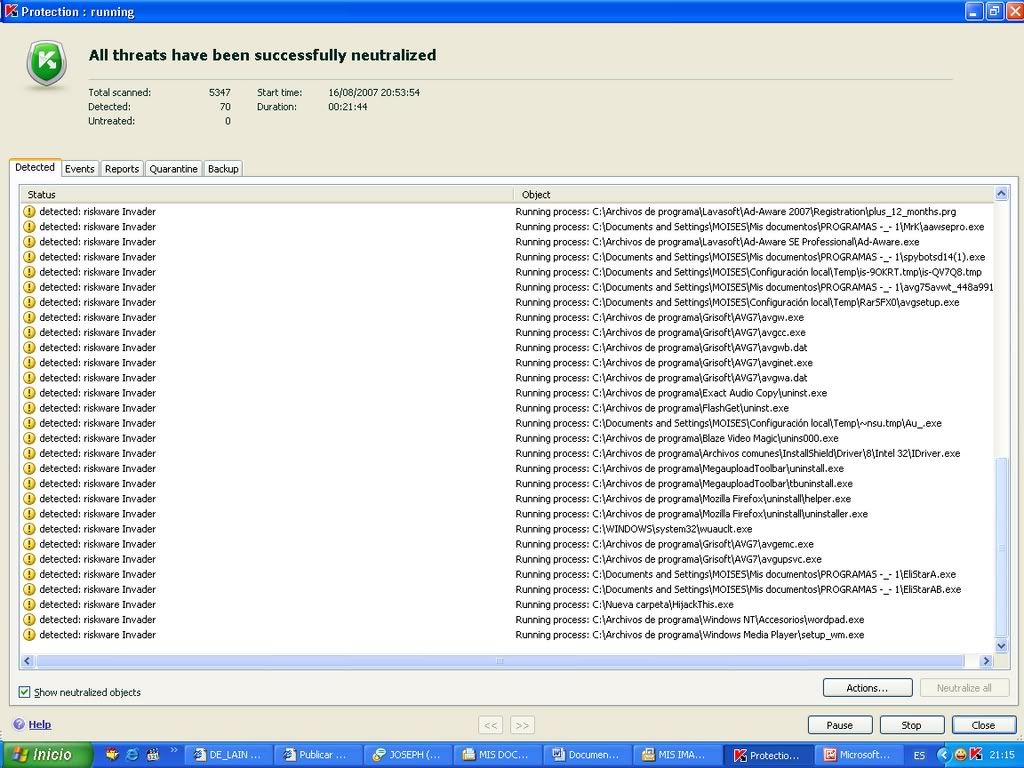Select the alert icon for avgw.exe

pyautogui.click(x=29, y=317)
